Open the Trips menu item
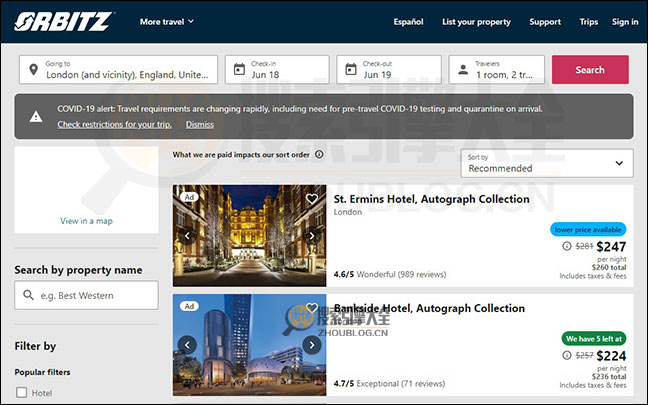 (588, 21)
